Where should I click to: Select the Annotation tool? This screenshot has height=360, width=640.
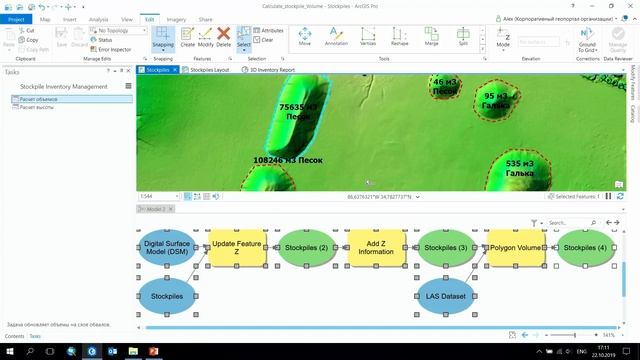tap(336, 36)
